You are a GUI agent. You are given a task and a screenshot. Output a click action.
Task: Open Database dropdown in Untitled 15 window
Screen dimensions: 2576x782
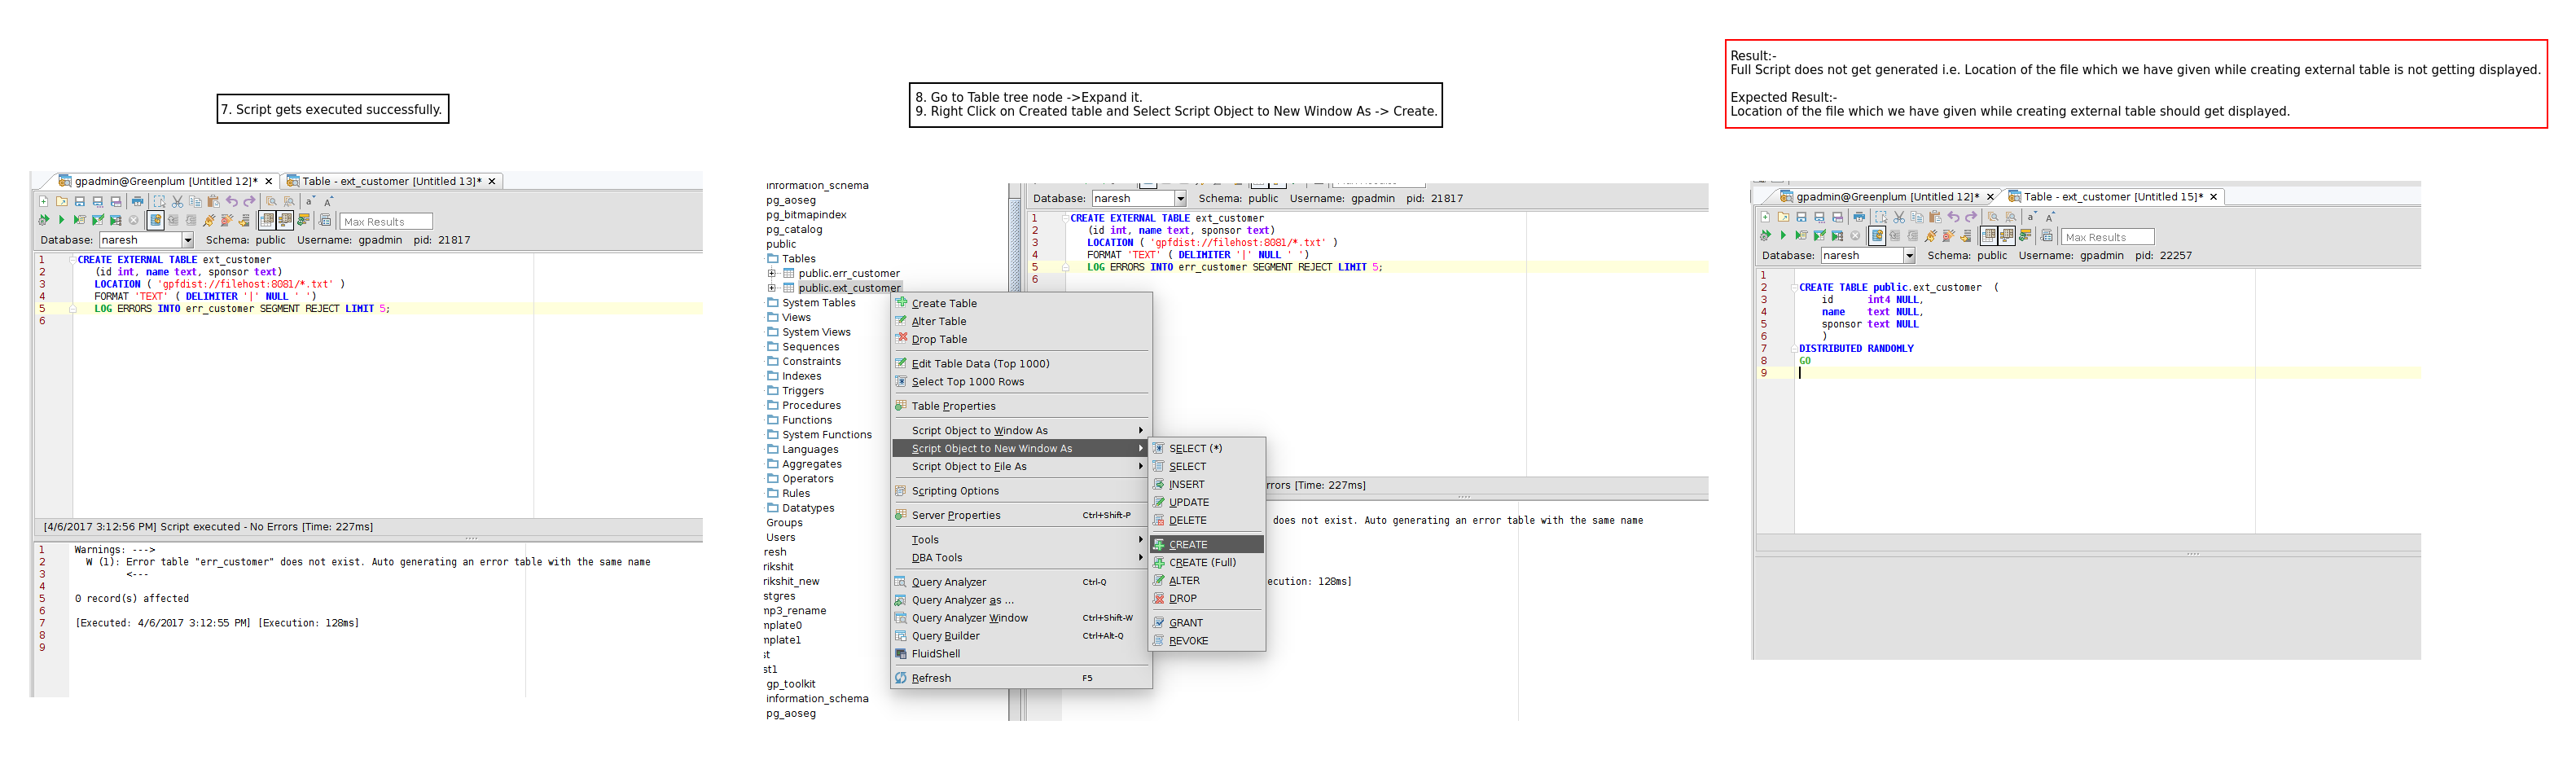pyautogui.click(x=1909, y=256)
